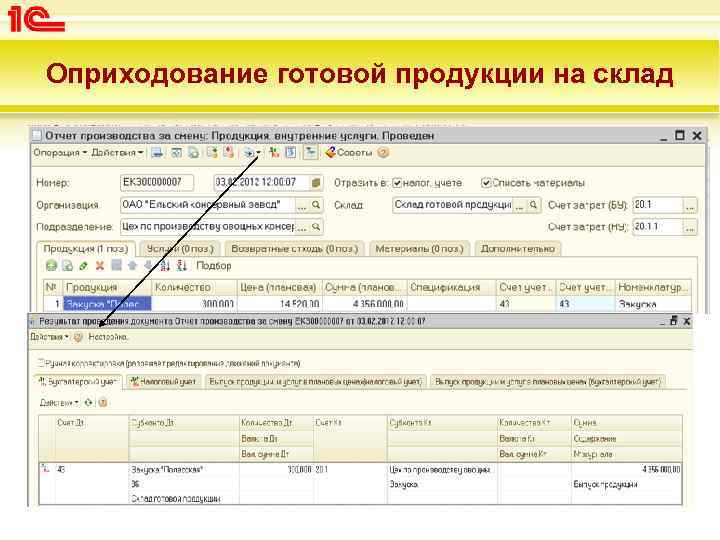
Task: Toggle Ручная корректировка checkbox
Action: click(x=41, y=363)
